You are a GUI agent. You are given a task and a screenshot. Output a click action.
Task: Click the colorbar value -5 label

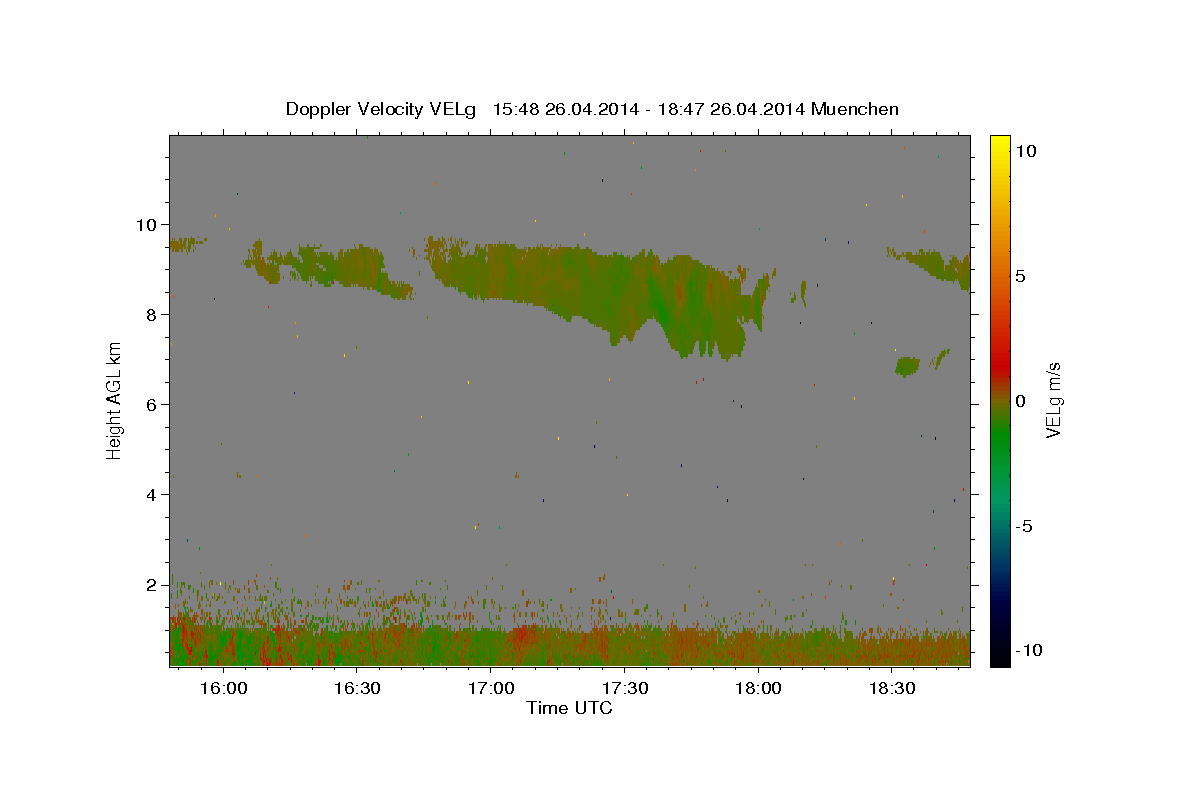click(1024, 526)
